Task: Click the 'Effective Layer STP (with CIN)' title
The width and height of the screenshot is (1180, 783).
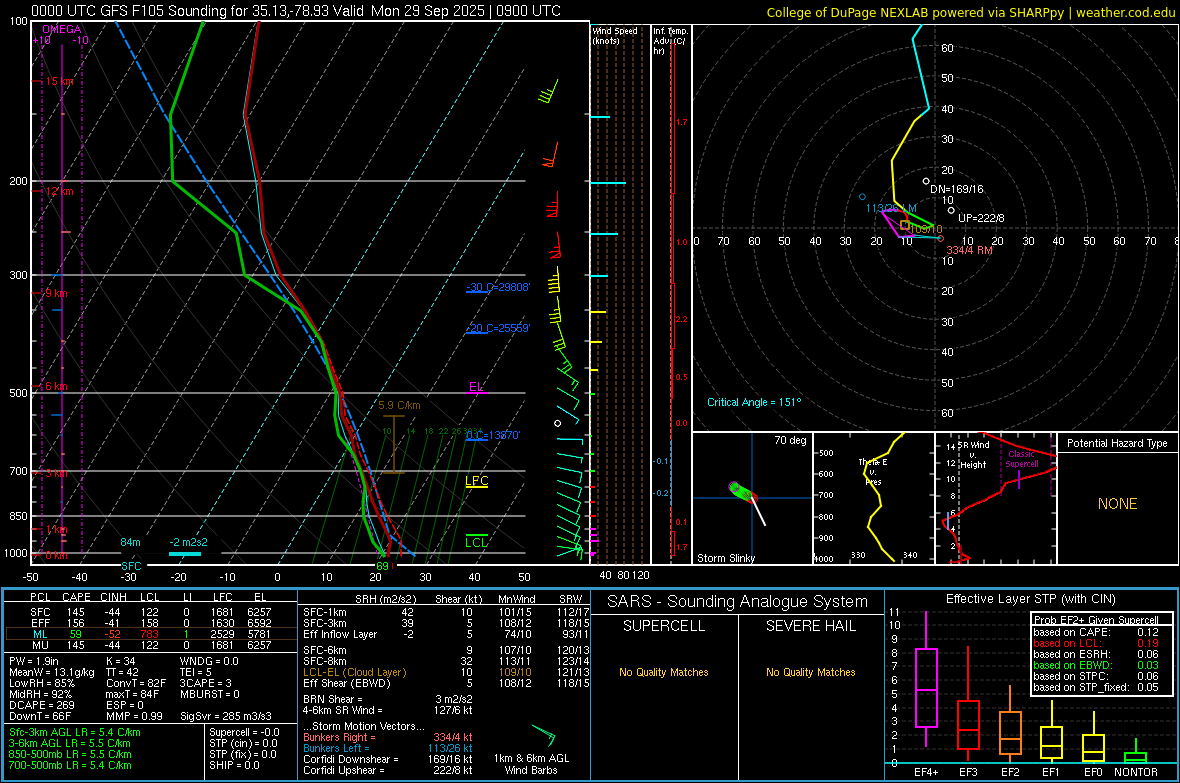Action: (x=1031, y=599)
